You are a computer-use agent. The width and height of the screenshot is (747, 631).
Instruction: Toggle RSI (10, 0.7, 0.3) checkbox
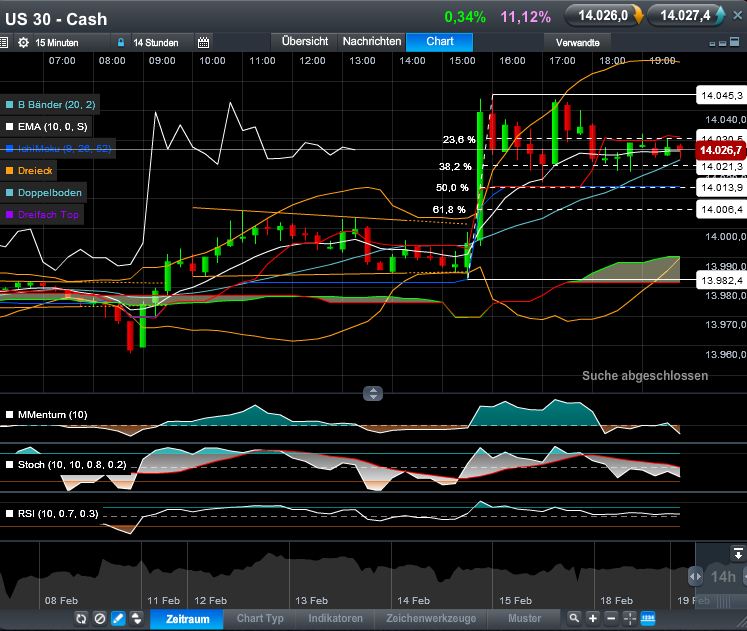(9, 514)
